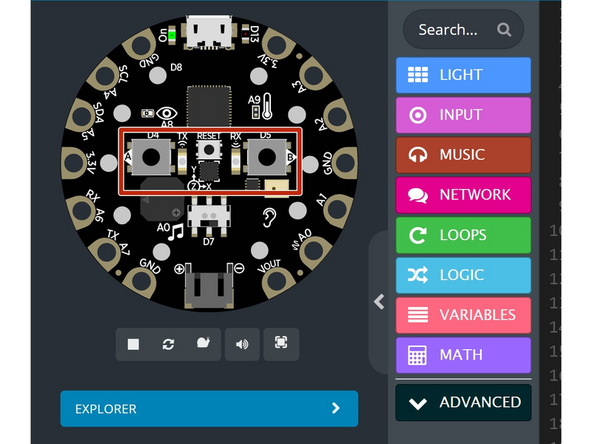
Task: Click the green On power LED
Action: pyautogui.click(x=172, y=35)
